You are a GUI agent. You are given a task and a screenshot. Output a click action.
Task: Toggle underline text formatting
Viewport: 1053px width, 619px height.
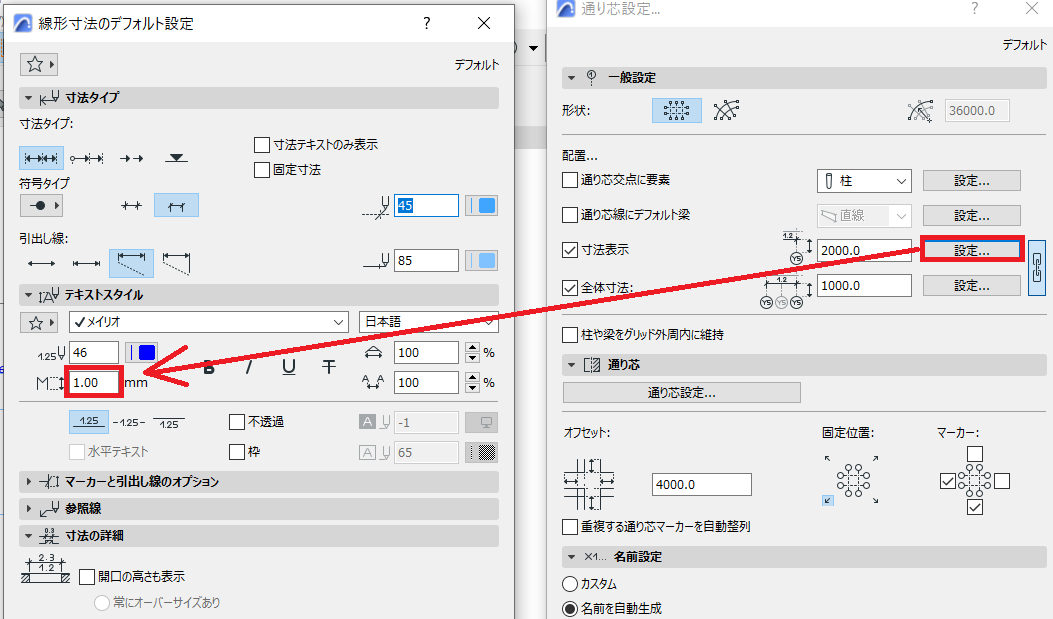click(289, 367)
